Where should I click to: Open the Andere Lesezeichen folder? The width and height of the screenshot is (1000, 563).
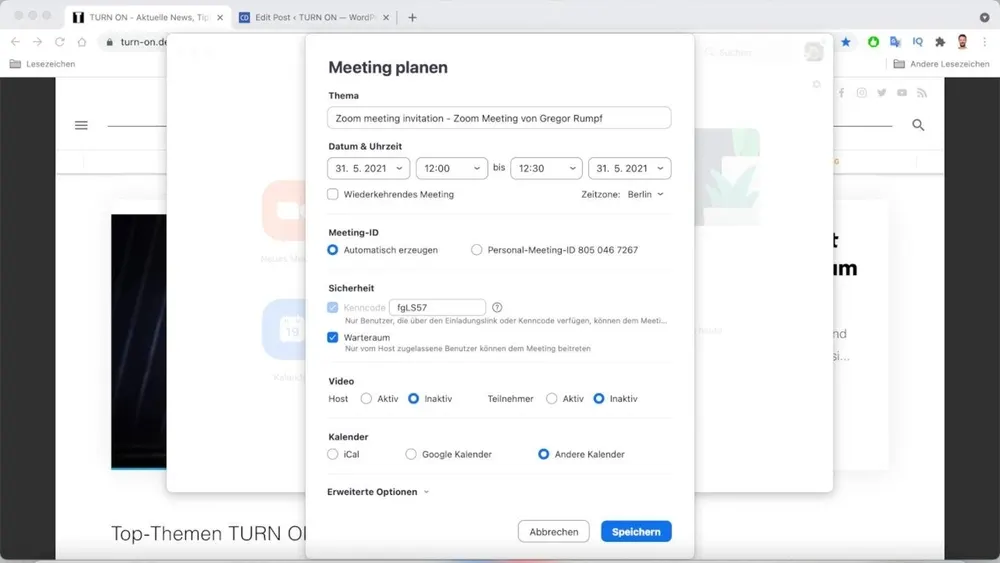(x=941, y=64)
